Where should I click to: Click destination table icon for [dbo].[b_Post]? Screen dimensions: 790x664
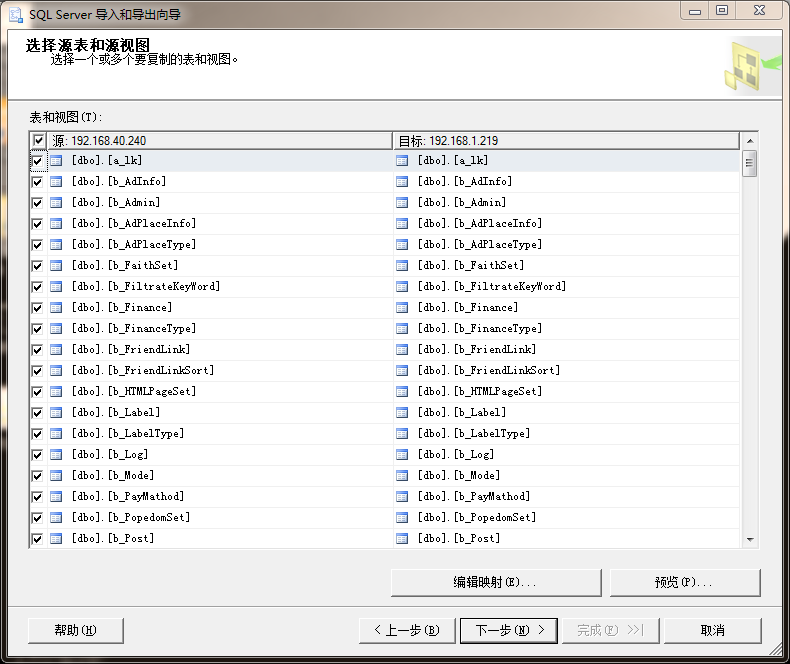(x=402, y=539)
